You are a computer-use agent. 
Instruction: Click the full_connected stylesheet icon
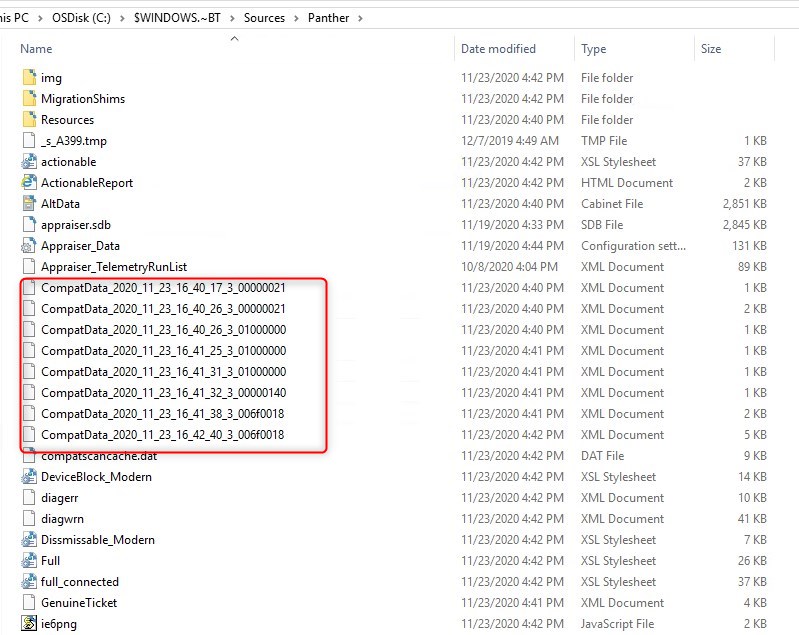(x=29, y=581)
